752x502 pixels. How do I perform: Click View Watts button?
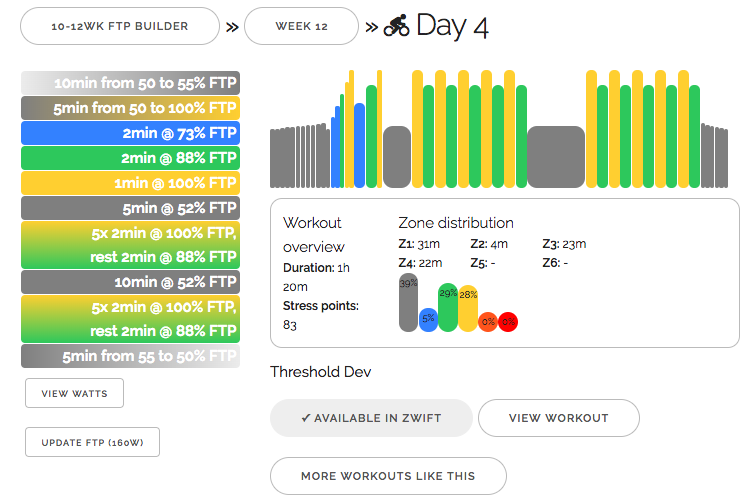(x=74, y=393)
